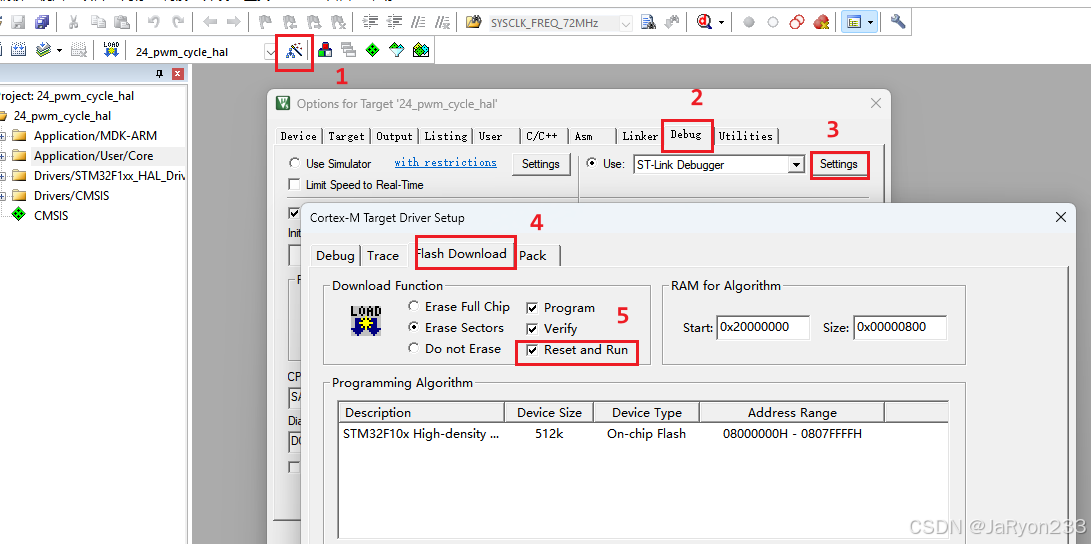The image size is (1091, 544).
Task: Open the Trace tab in Driver Setup
Action: 383,255
